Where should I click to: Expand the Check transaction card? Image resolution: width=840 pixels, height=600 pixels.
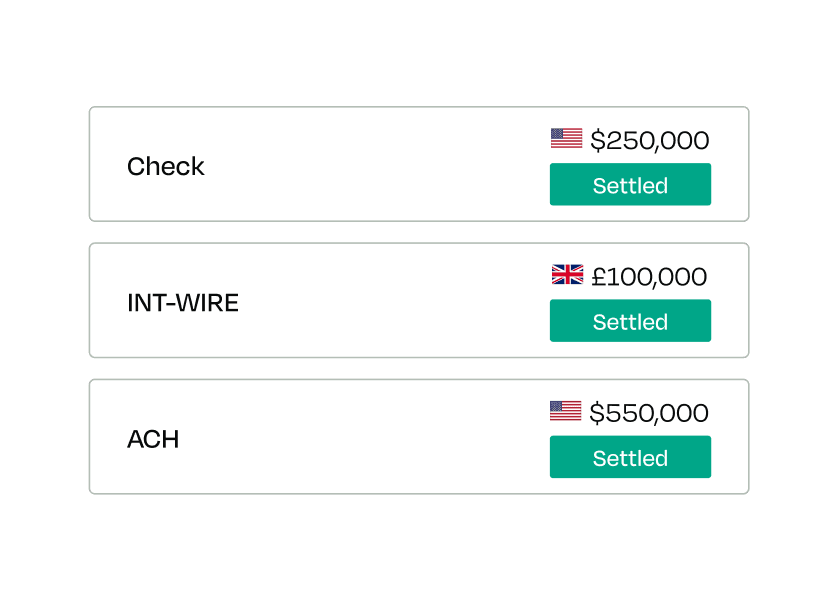click(420, 162)
